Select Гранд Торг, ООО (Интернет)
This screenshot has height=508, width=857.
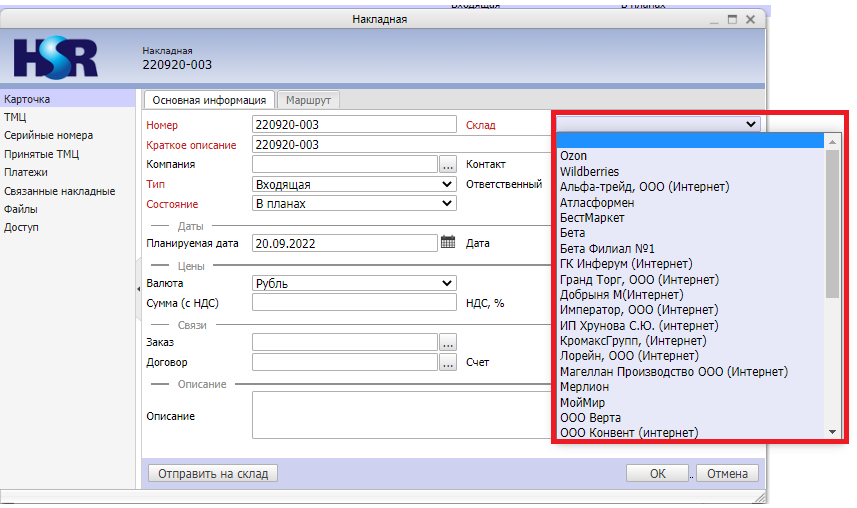[690, 279]
